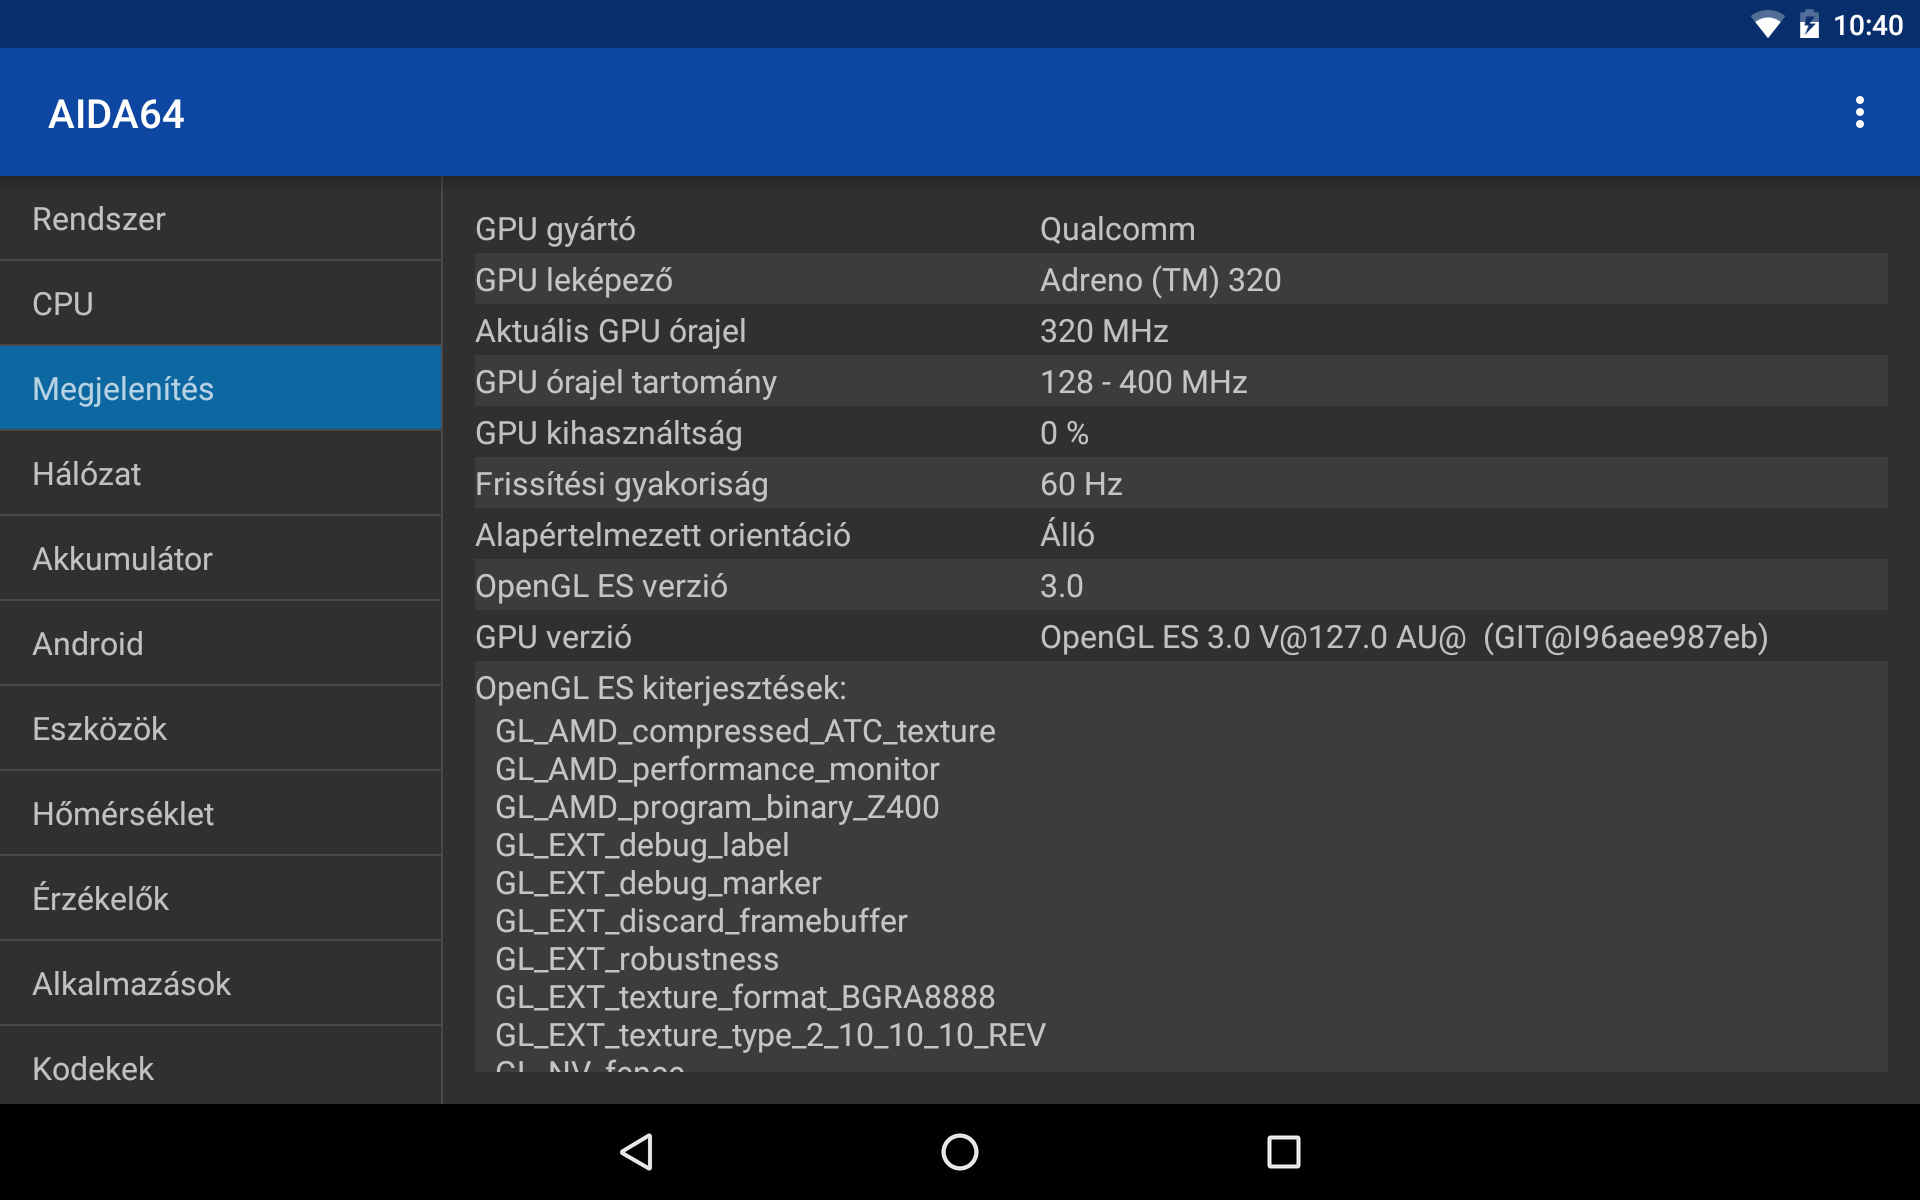Select the 320 MHz value

click(1104, 331)
